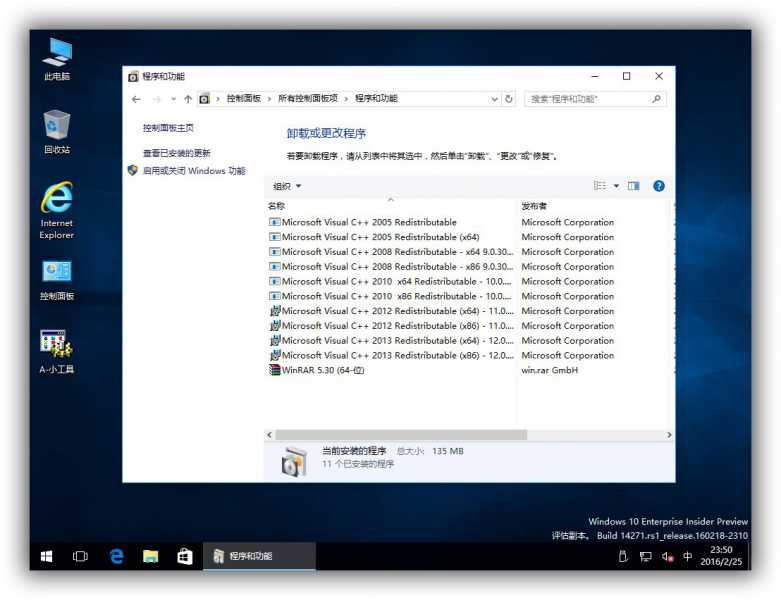Open Task View on the taskbar
781x600 pixels.
pyautogui.click(x=80, y=556)
